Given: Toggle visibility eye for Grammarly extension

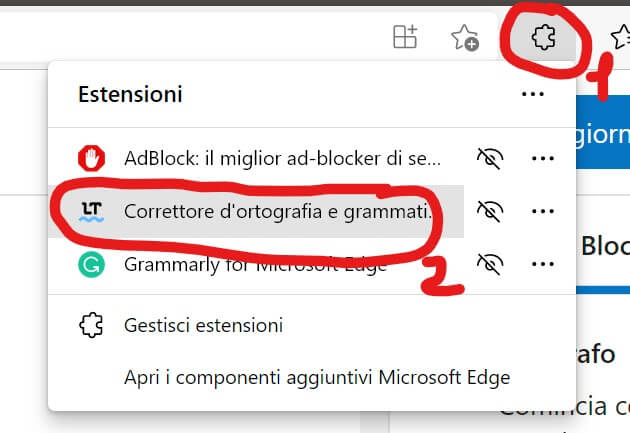Looking at the screenshot, I should pos(489,264).
